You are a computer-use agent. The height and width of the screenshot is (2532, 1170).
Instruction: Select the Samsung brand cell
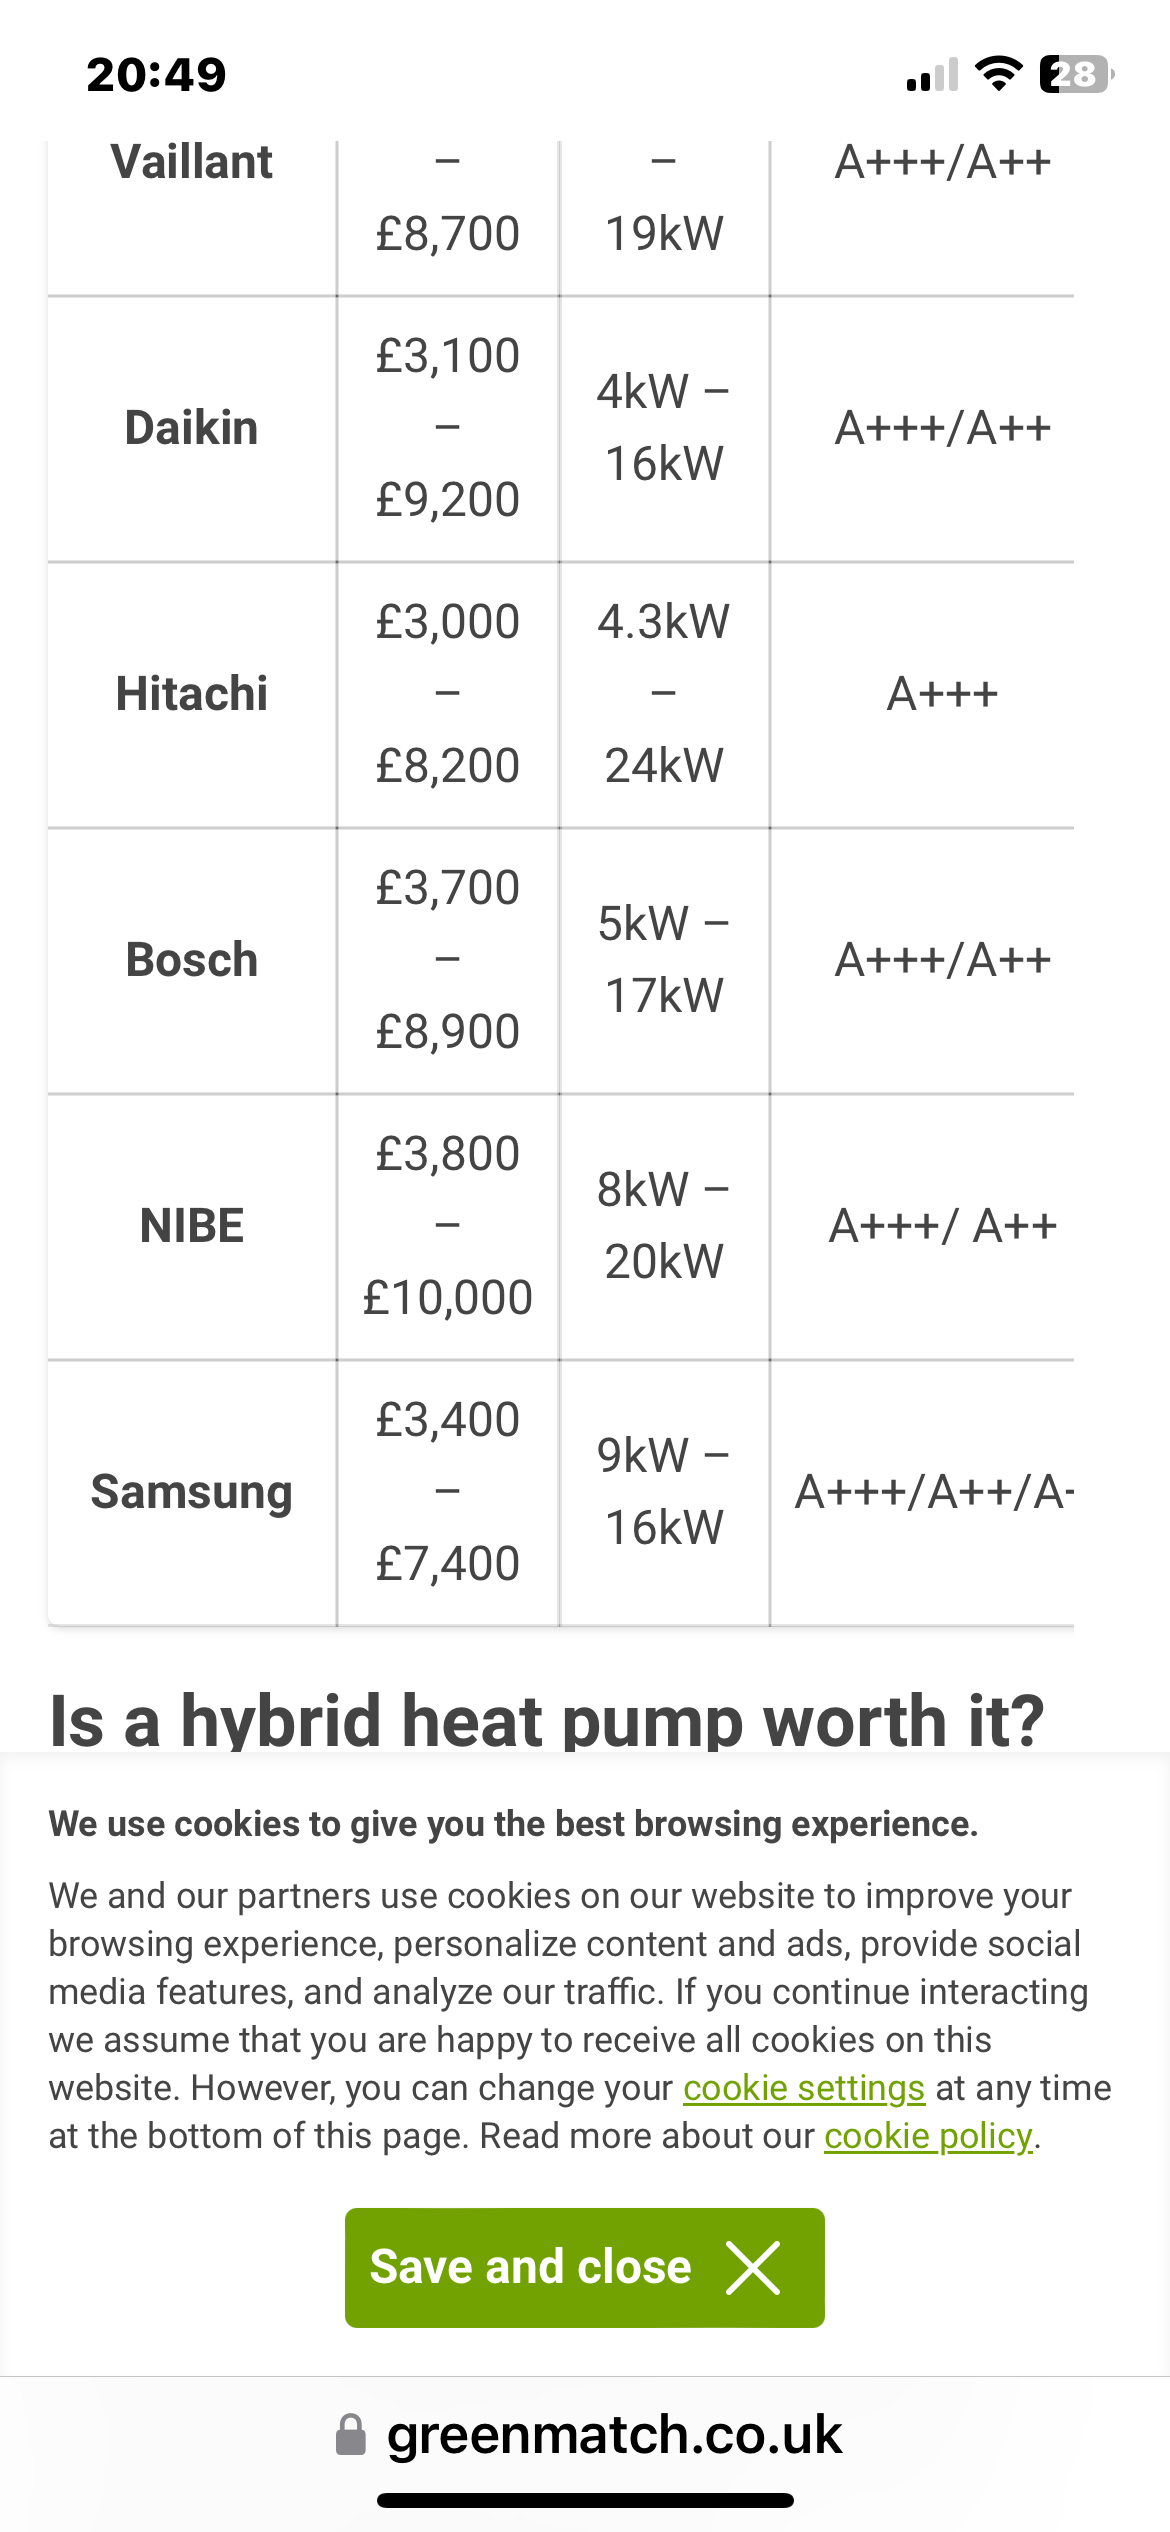(x=191, y=1492)
